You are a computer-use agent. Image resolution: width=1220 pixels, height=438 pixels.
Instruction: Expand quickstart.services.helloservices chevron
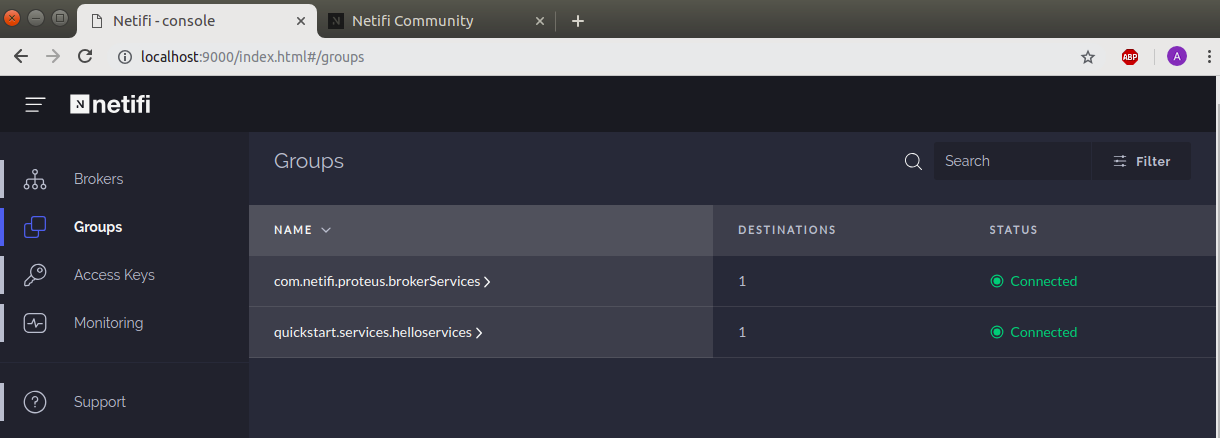click(479, 333)
